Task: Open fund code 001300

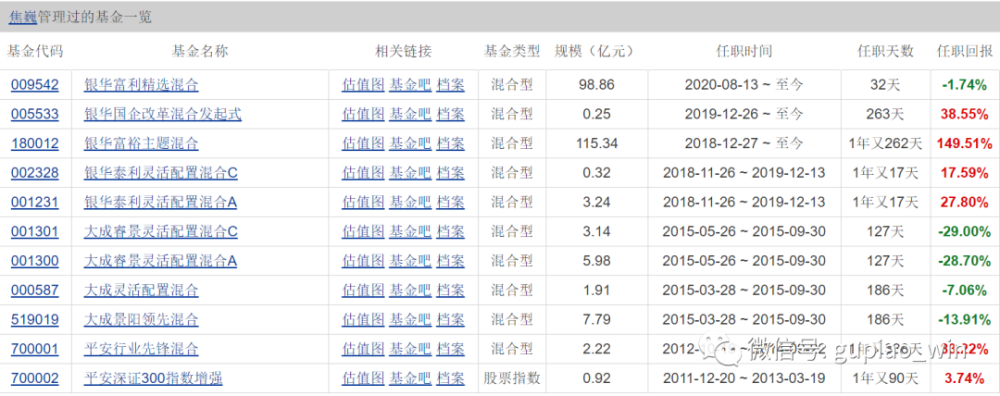Action: (x=34, y=261)
